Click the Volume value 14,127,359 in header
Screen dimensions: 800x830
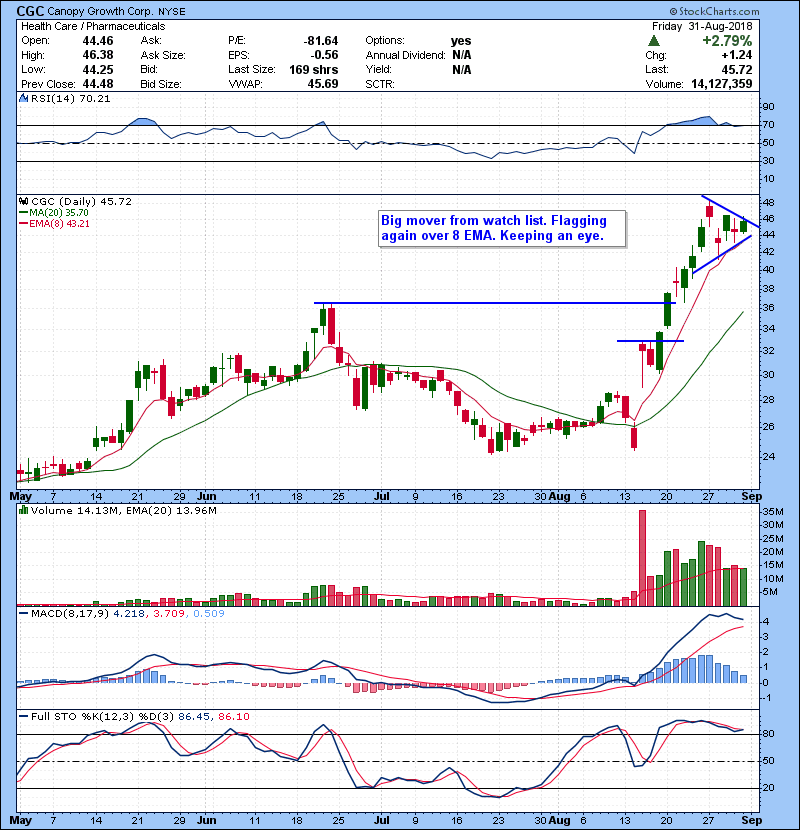coord(722,84)
